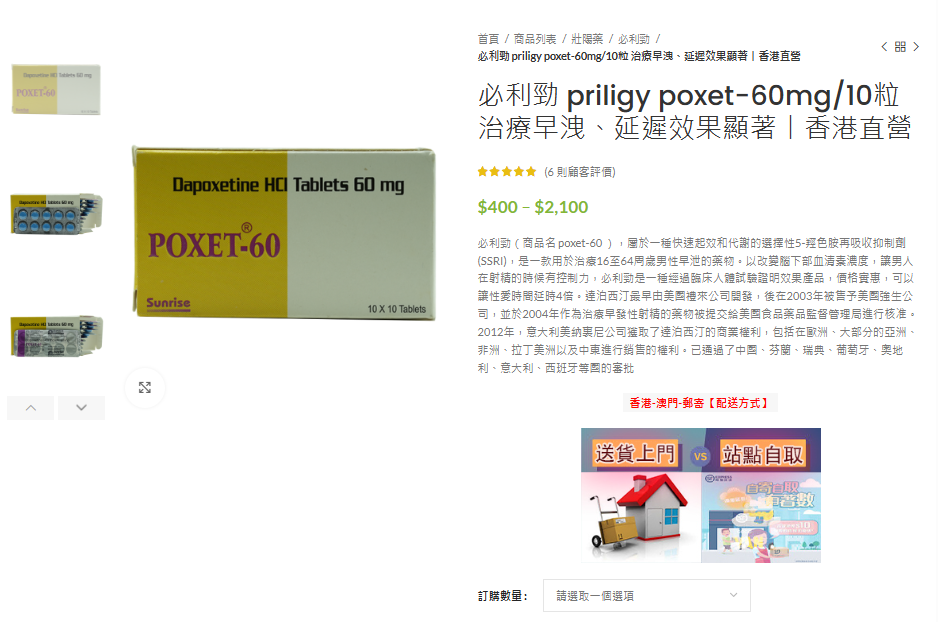Click the five-star rating stars
The width and height of the screenshot is (938, 622).
point(507,172)
